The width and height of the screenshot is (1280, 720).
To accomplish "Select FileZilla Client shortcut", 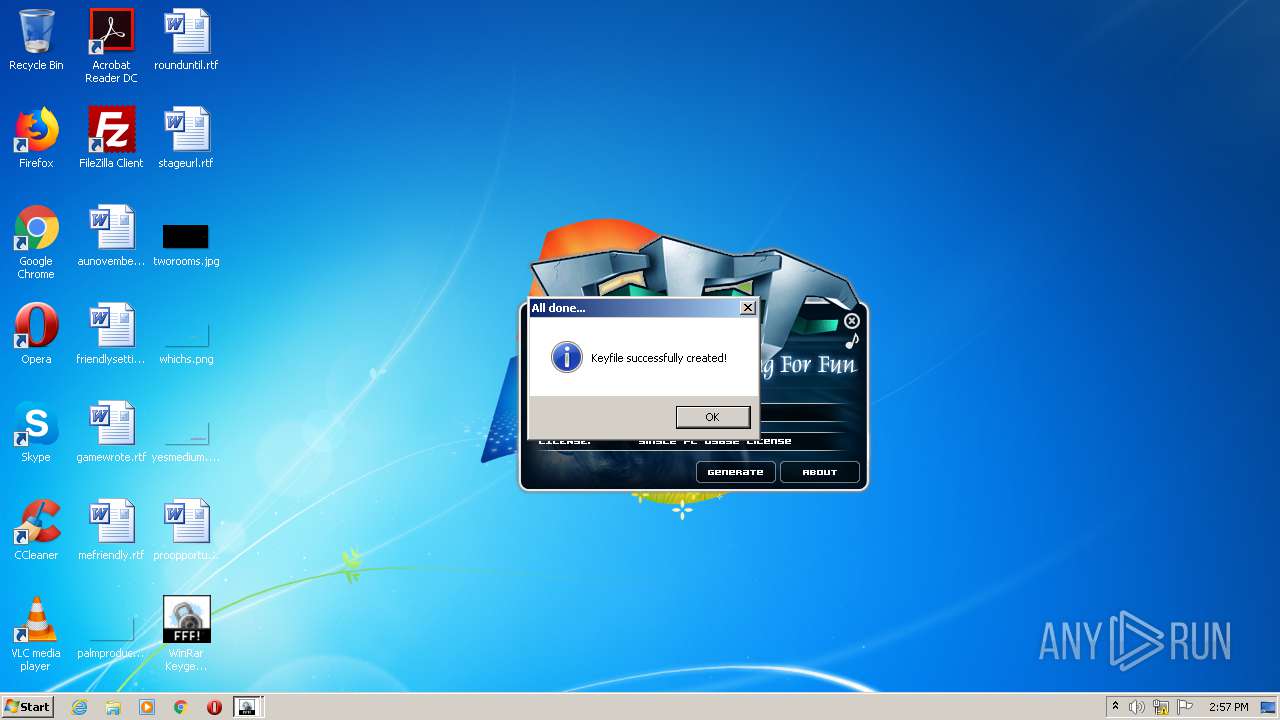I will (x=111, y=138).
